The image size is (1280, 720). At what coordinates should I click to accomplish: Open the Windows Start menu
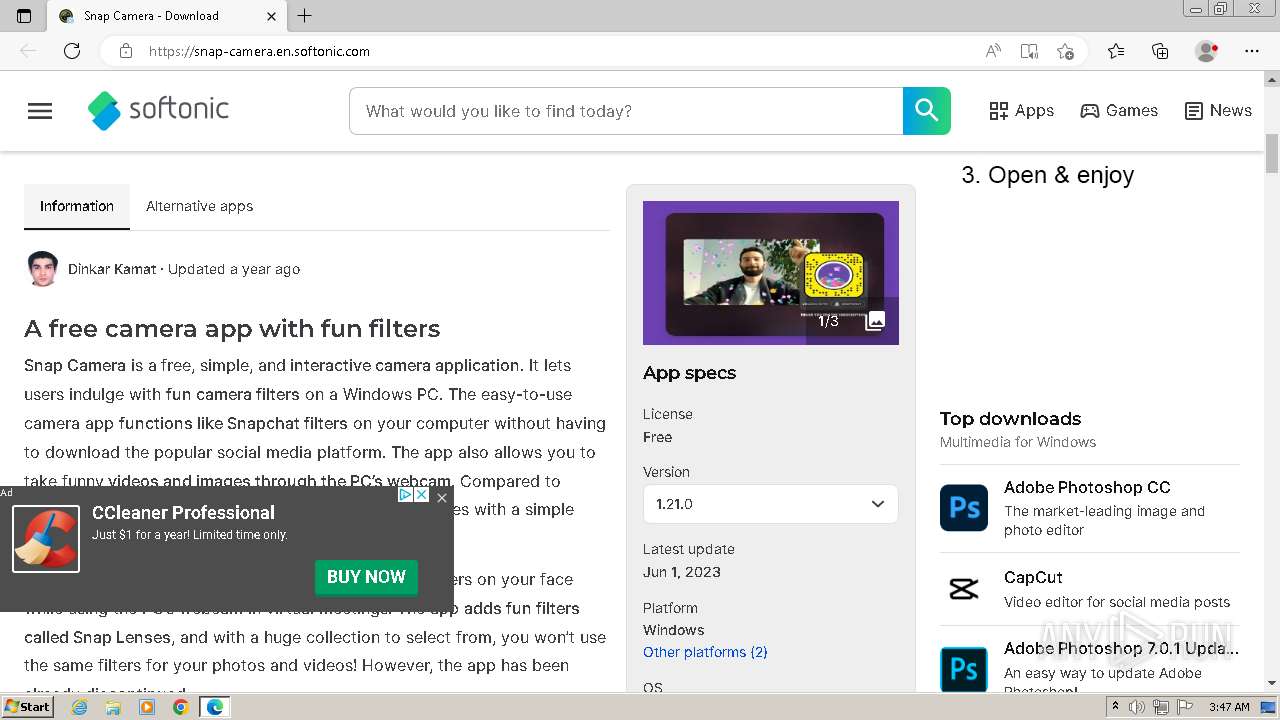click(28, 707)
